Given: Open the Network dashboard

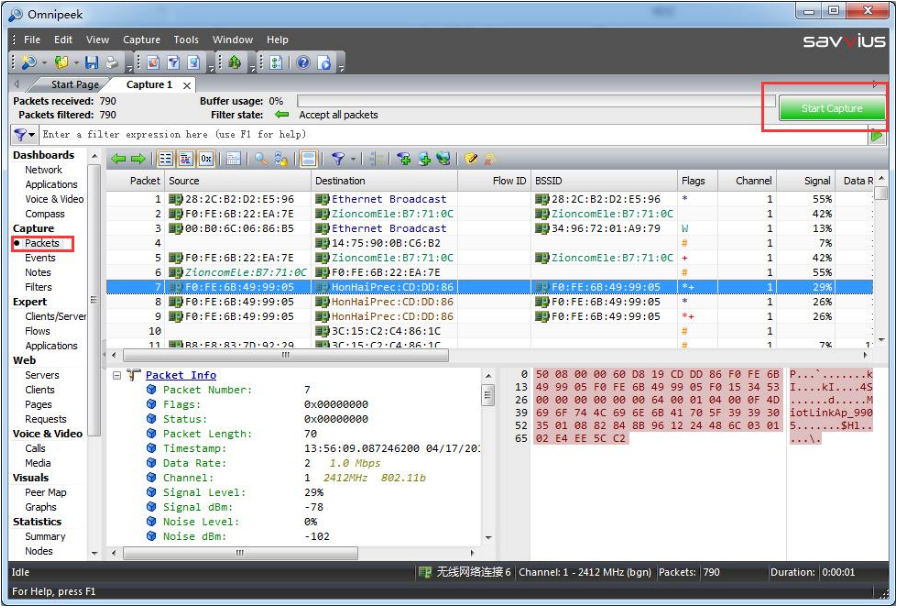Looking at the screenshot, I should click(43, 170).
